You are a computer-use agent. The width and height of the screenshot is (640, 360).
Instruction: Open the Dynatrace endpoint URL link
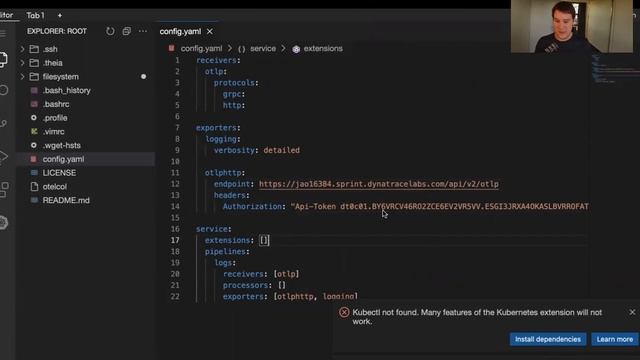click(378, 184)
